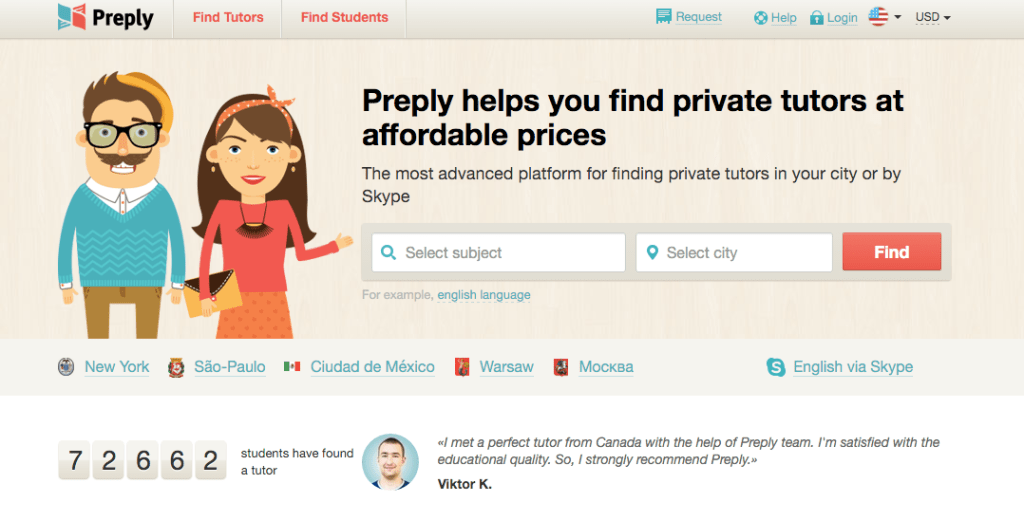Click Viktor K.'s profile photo
This screenshot has height=521, width=1024.
tap(390, 462)
